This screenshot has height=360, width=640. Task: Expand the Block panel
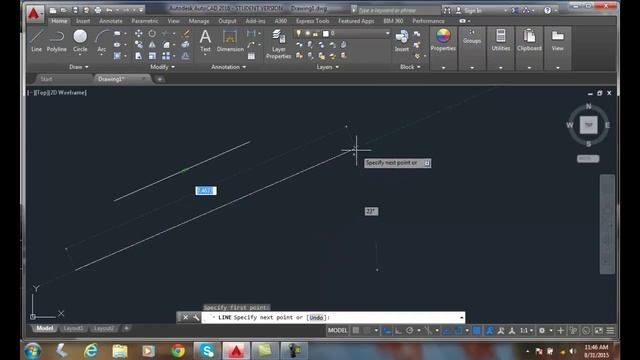[x=410, y=67]
